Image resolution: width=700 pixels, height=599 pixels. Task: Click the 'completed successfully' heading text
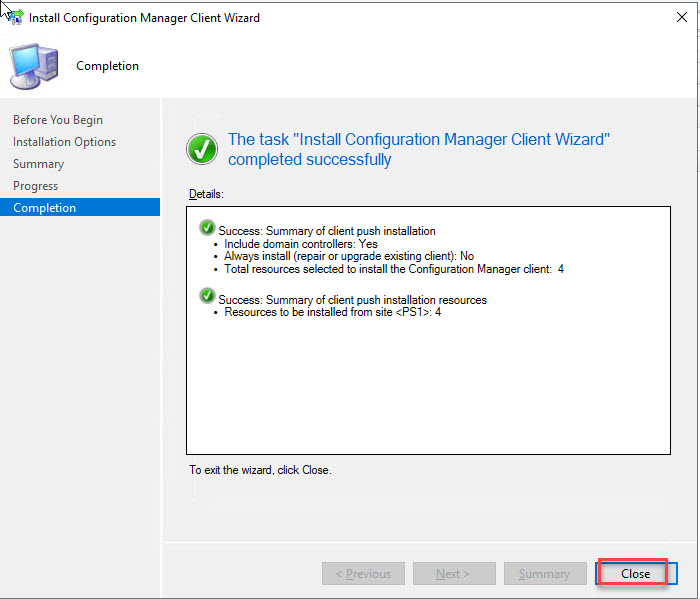click(x=310, y=160)
